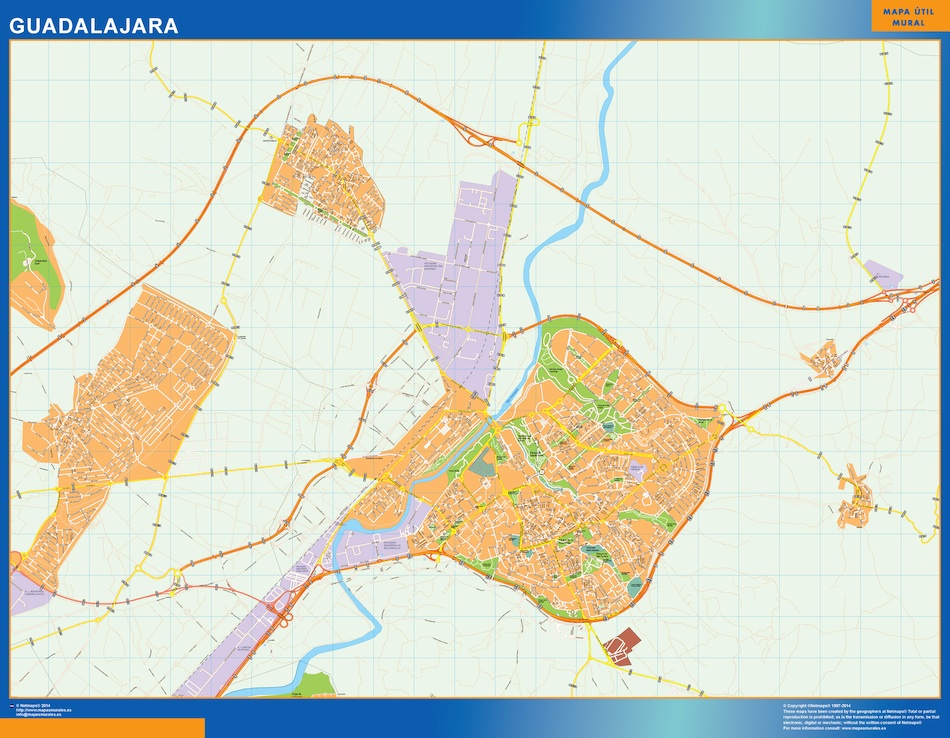Click the small flag icon beside Netmaps copyright

click(12, 705)
